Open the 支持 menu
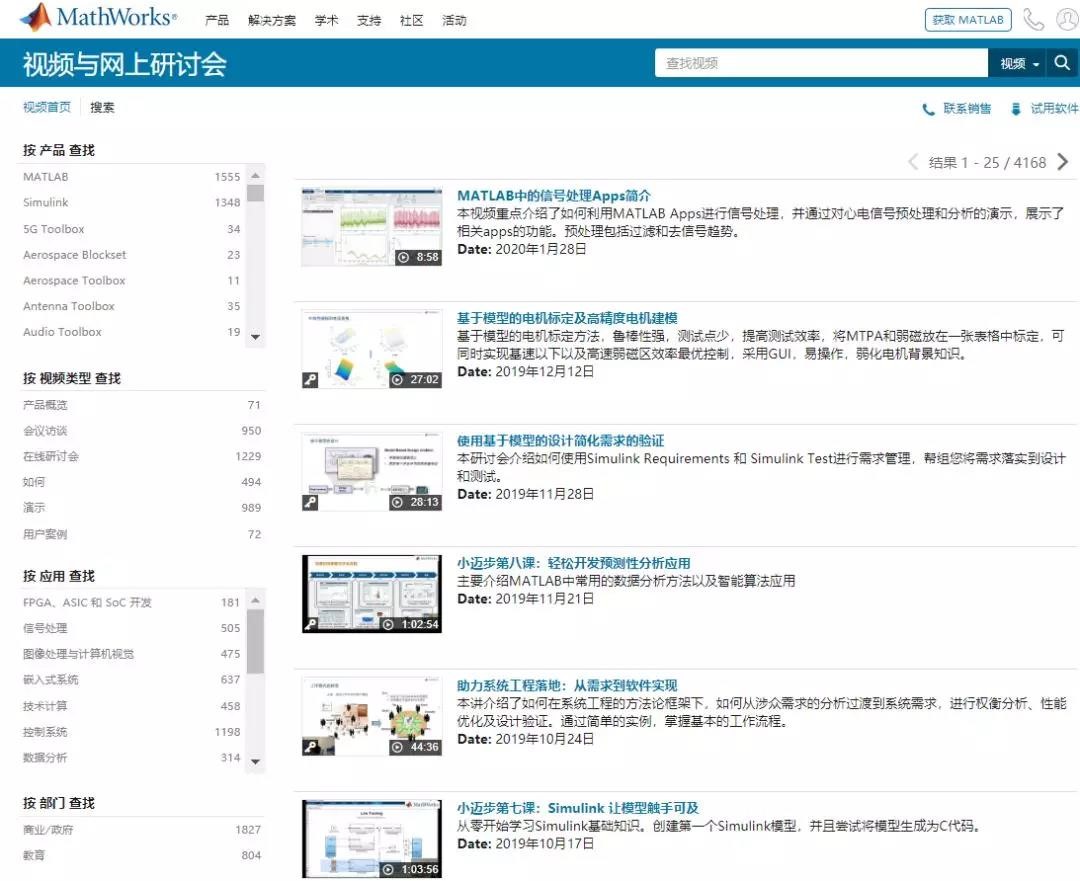The width and height of the screenshot is (1080, 881). click(x=369, y=21)
